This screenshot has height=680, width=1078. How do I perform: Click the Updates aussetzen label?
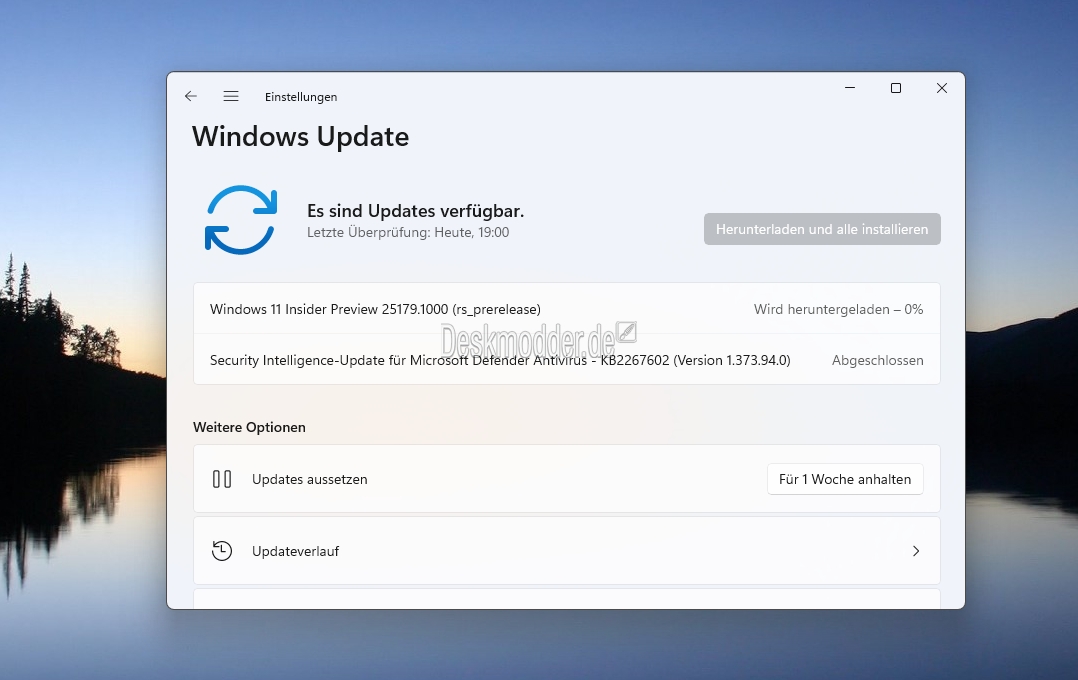coord(309,479)
